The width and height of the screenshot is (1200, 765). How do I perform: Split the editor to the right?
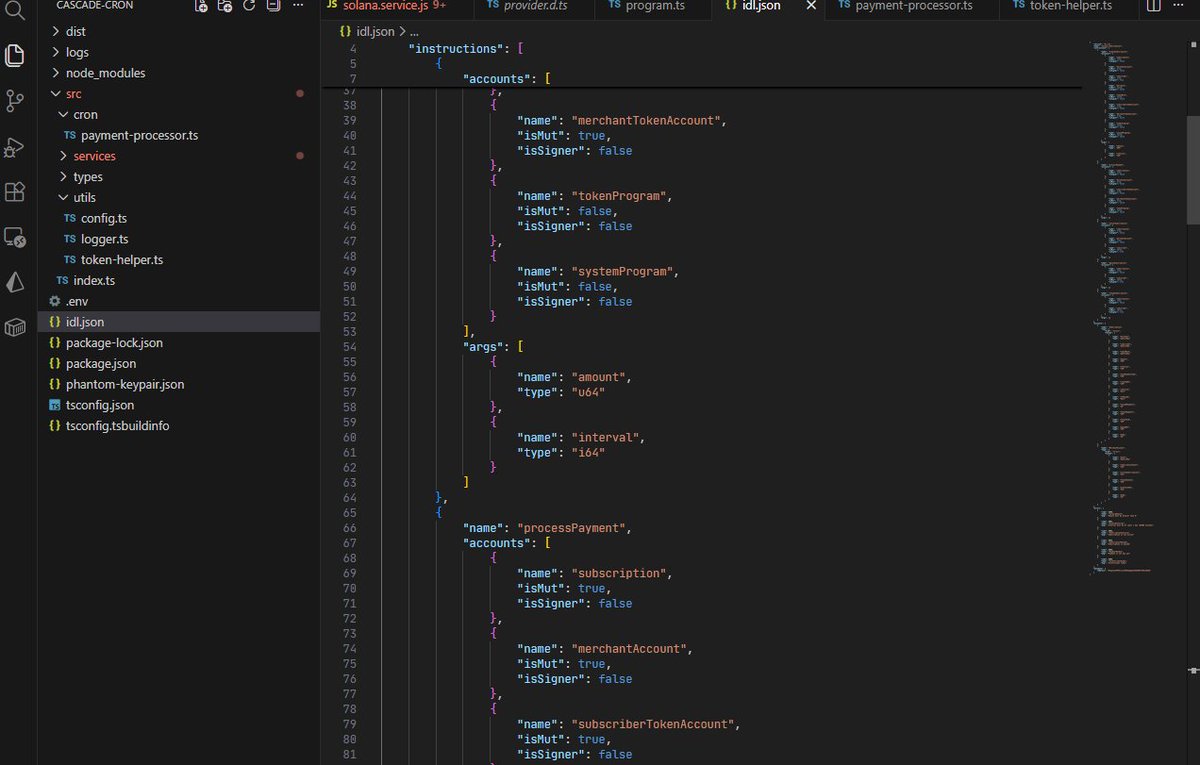coord(1153,6)
